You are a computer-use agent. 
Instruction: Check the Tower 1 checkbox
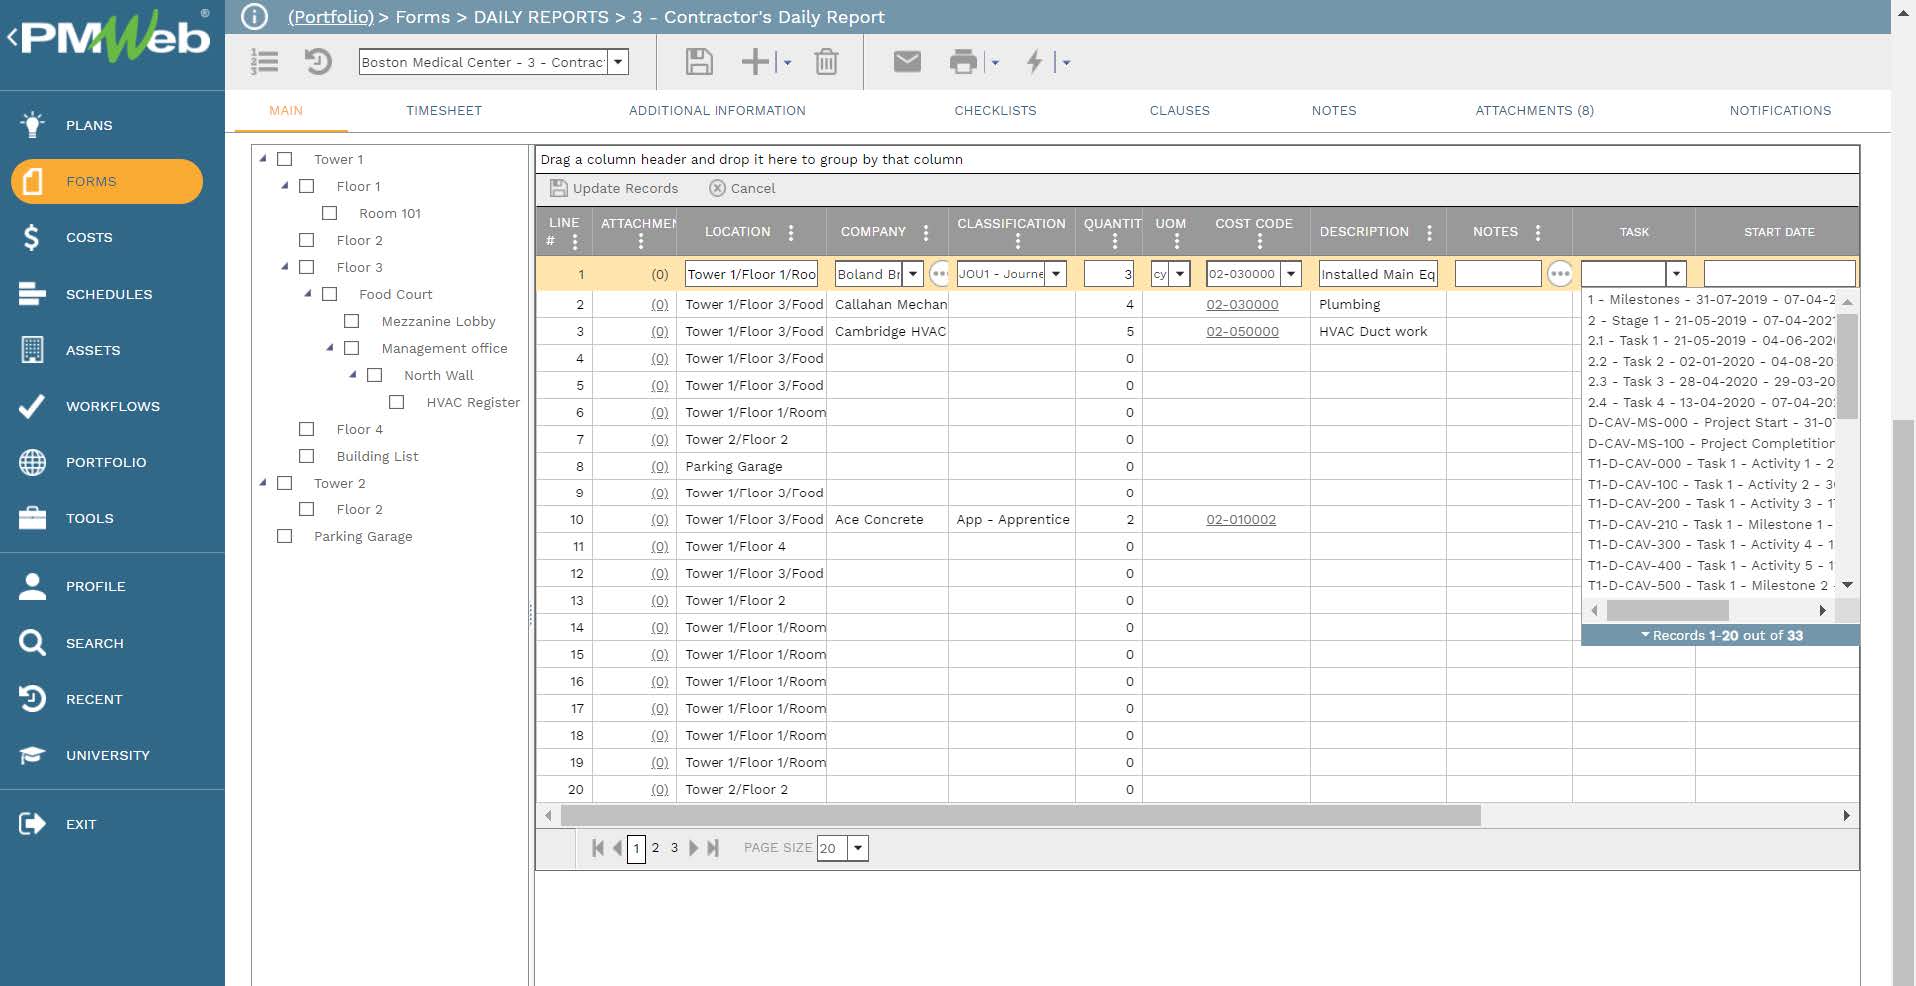pos(285,159)
